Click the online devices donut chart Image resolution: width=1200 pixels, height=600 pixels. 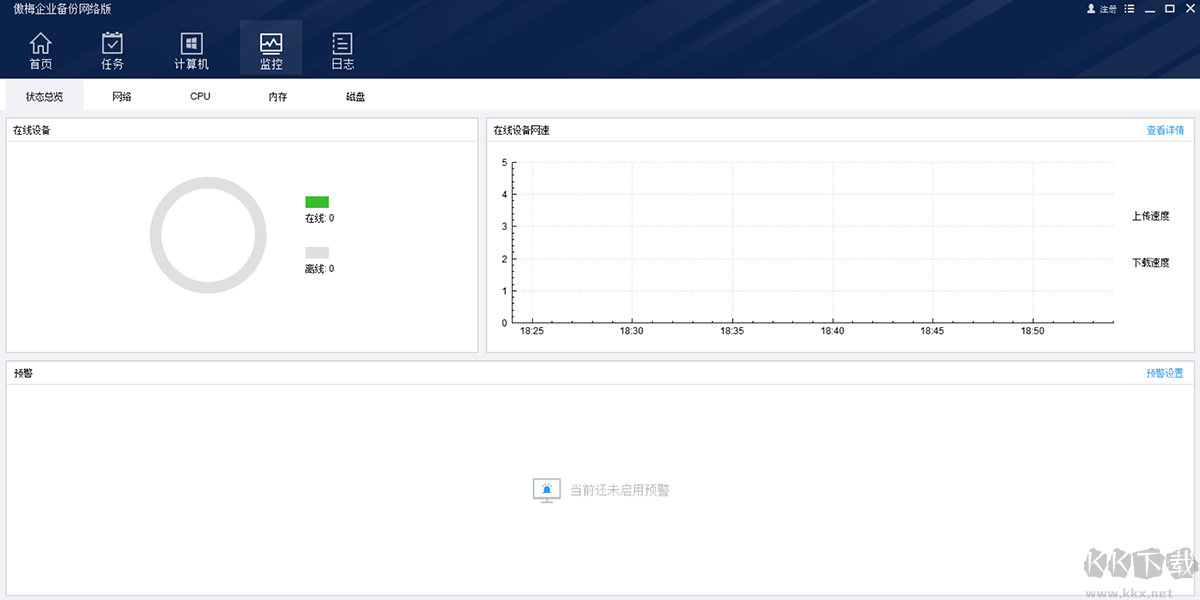tap(208, 235)
